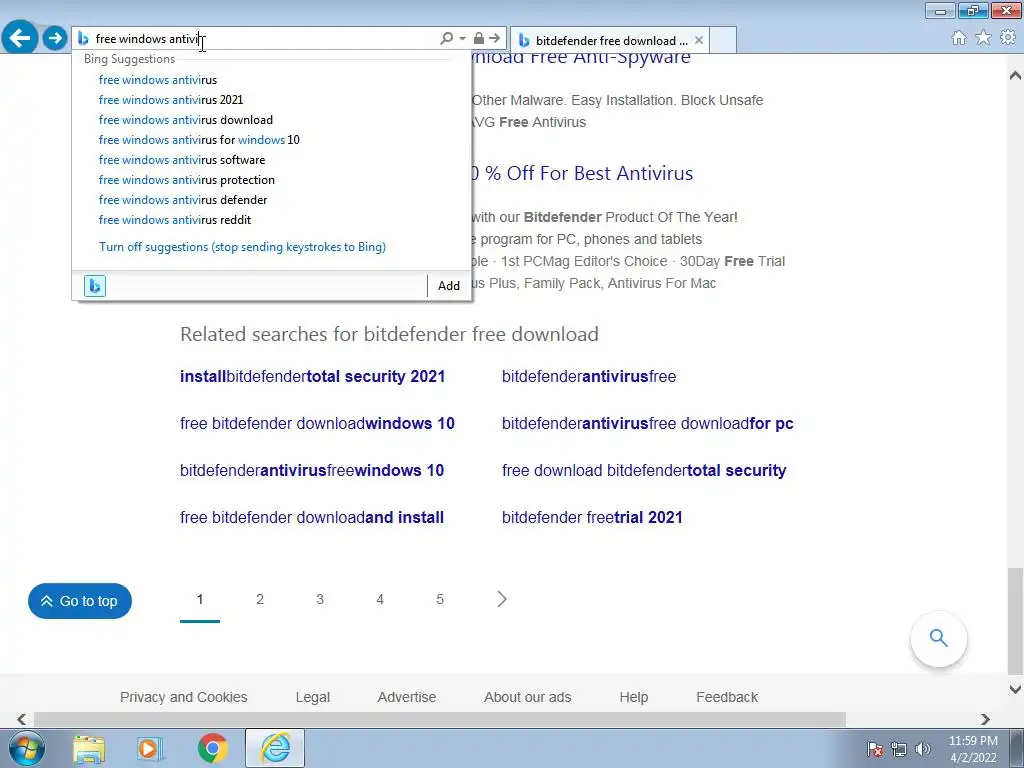
Task: Open a new blank tab
Action: pos(722,40)
